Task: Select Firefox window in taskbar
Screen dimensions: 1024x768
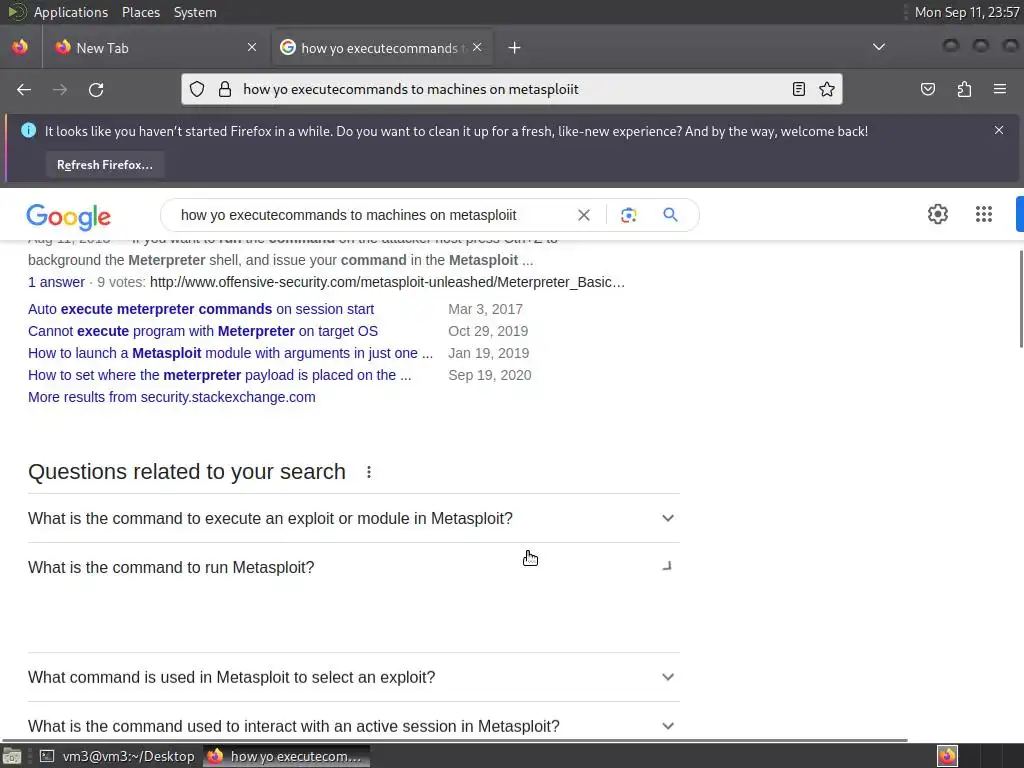Action: (286, 756)
